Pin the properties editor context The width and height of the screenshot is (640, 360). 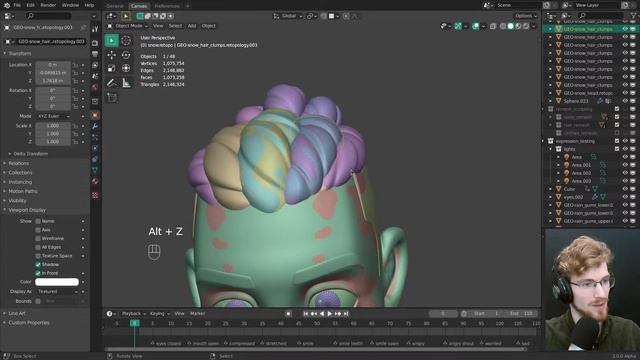[83, 28]
